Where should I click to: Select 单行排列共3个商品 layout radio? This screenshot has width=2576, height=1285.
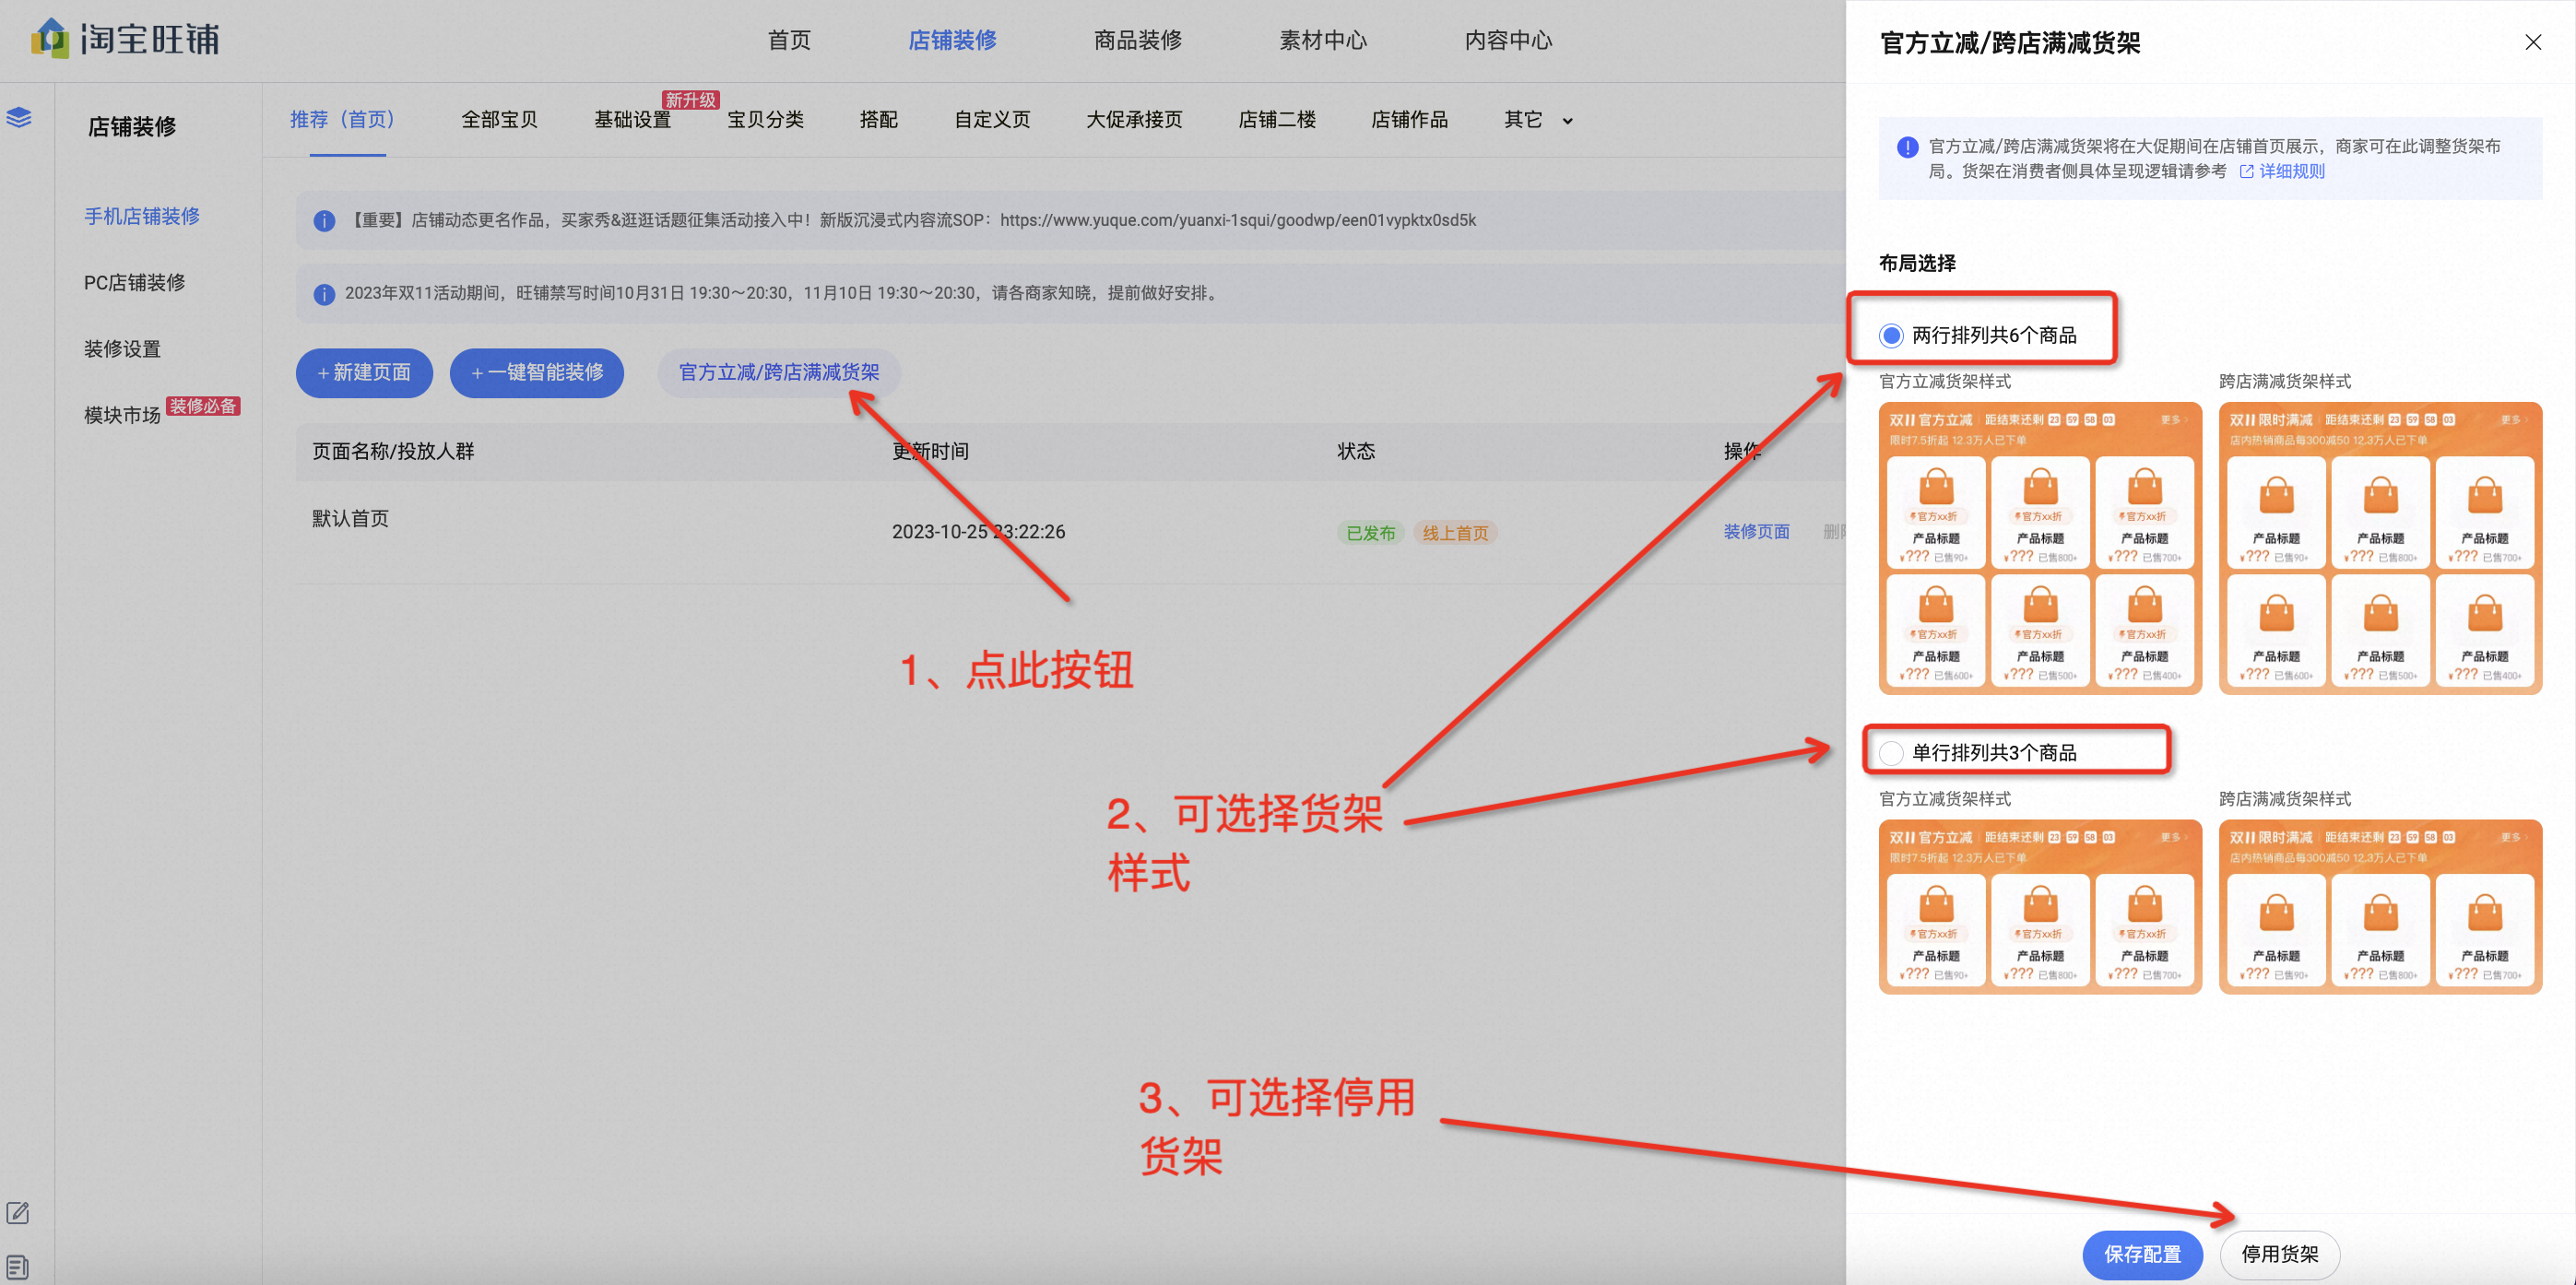[1890, 753]
